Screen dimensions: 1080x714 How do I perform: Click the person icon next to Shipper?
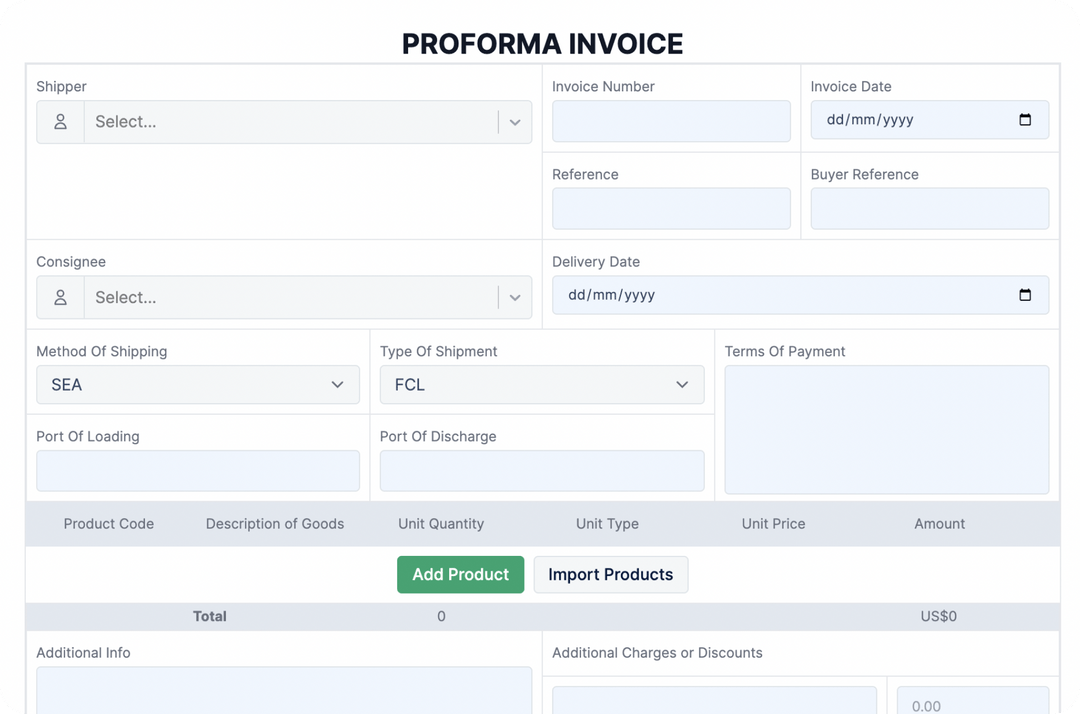(x=60, y=121)
